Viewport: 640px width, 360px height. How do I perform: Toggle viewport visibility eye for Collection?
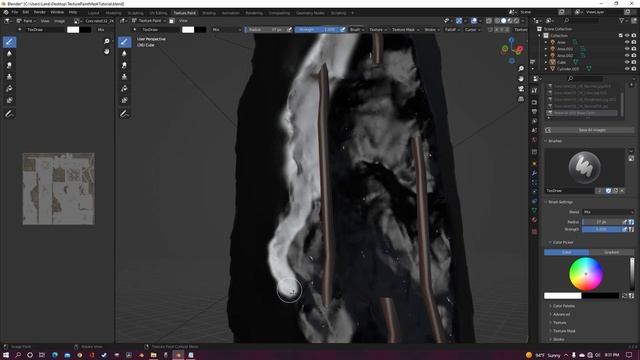tap(627, 36)
